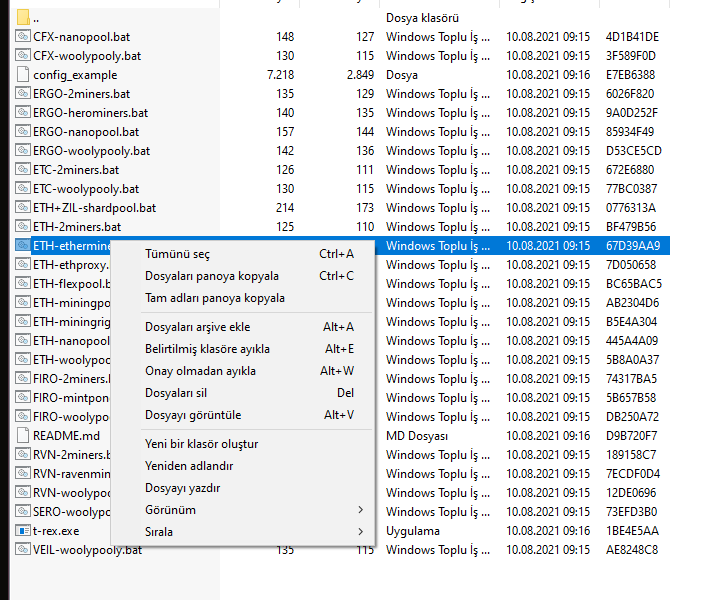Viewport: 707px width, 600px height.
Task: Click the ERGO-nanopool.bat file icon
Action: [x=23, y=131]
